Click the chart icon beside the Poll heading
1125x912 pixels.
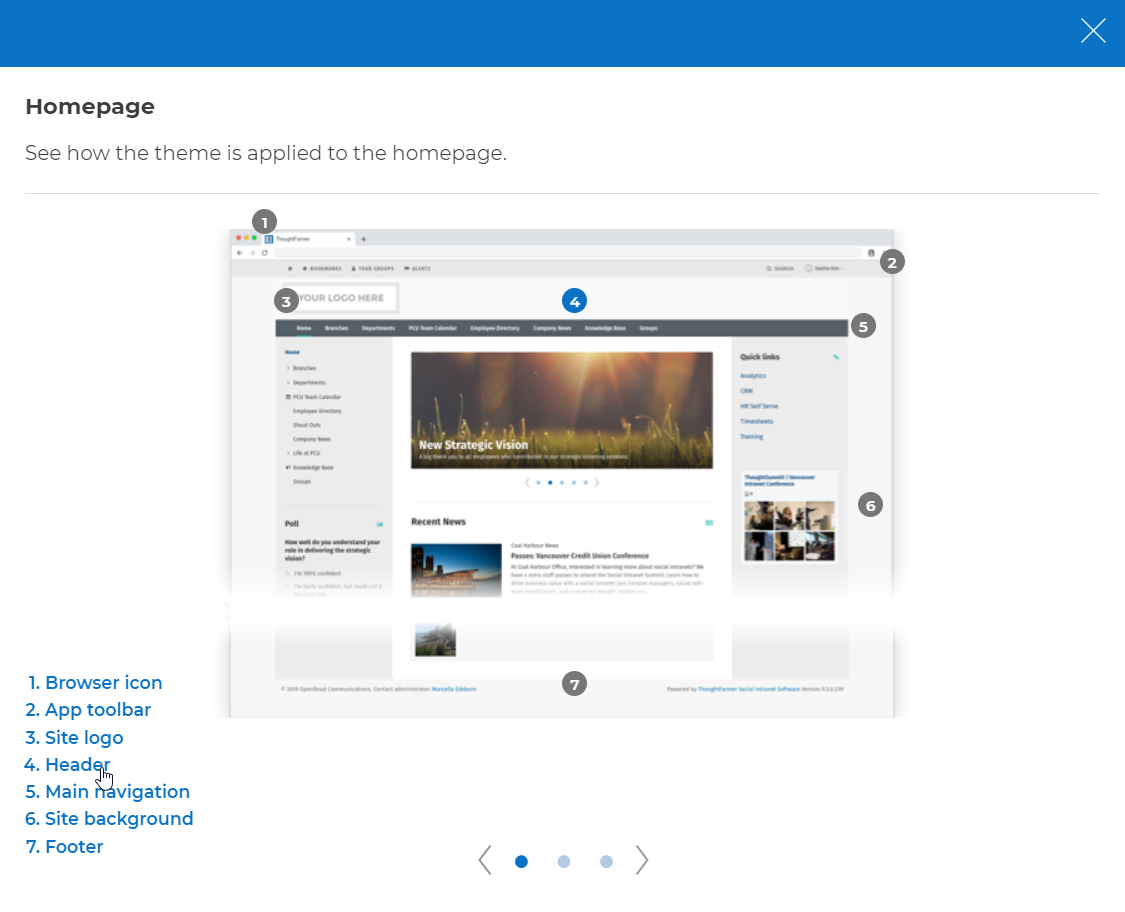click(x=379, y=523)
